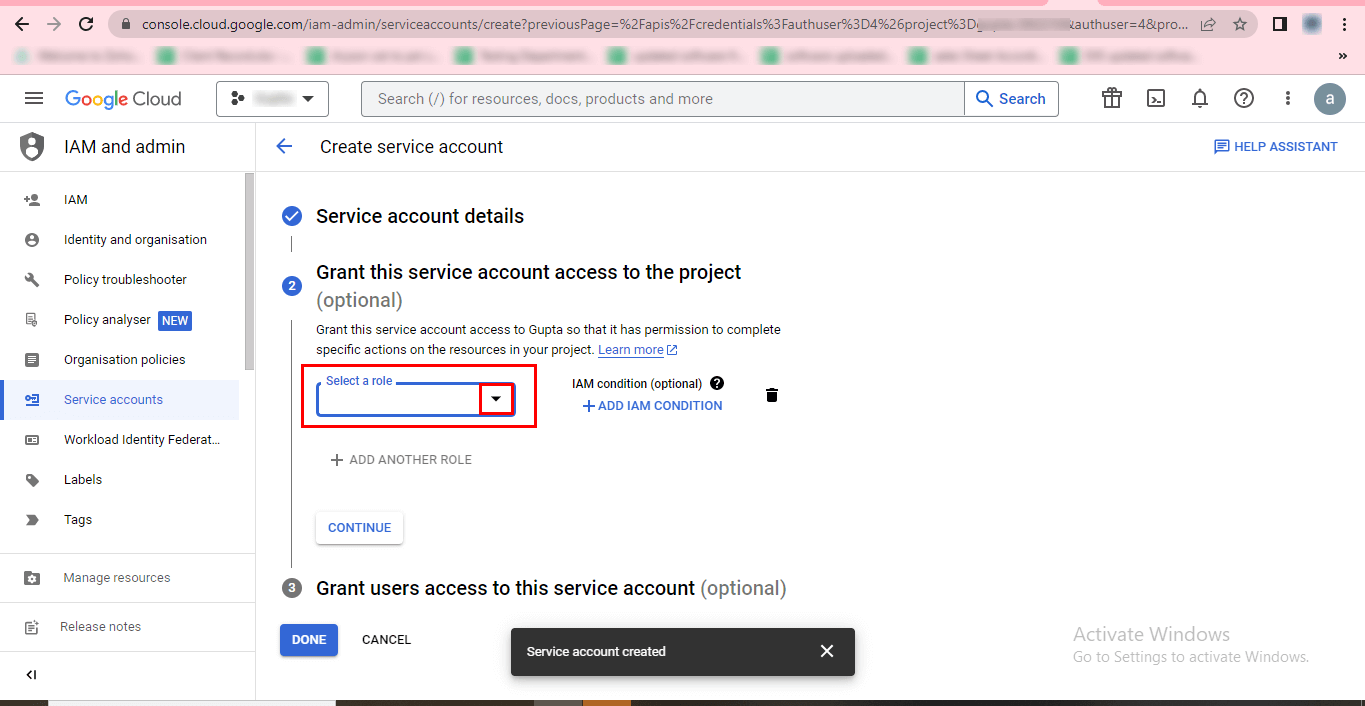Click the sidebar vertical scrollbar
Viewport: 1365px width, 706px height.
point(249,272)
